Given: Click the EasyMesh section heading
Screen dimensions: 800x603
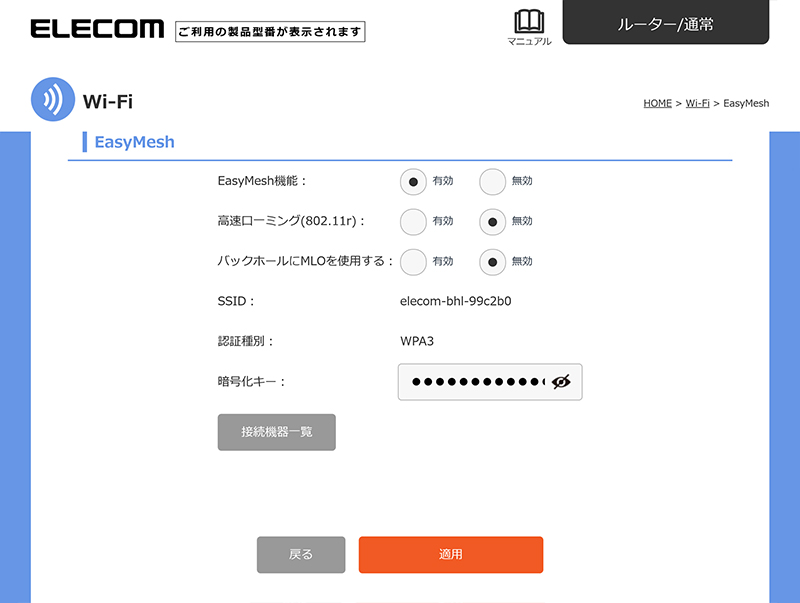Looking at the screenshot, I should [x=134, y=142].
